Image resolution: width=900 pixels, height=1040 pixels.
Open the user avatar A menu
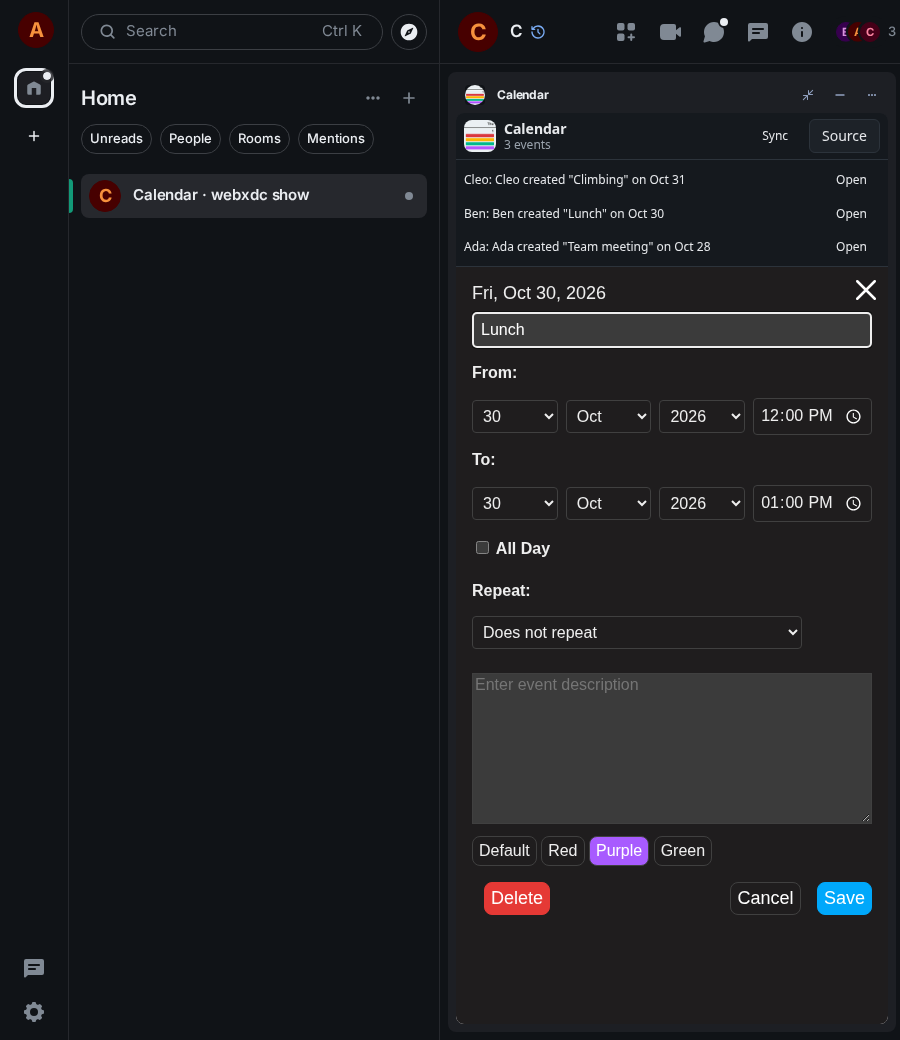point(36,31)
